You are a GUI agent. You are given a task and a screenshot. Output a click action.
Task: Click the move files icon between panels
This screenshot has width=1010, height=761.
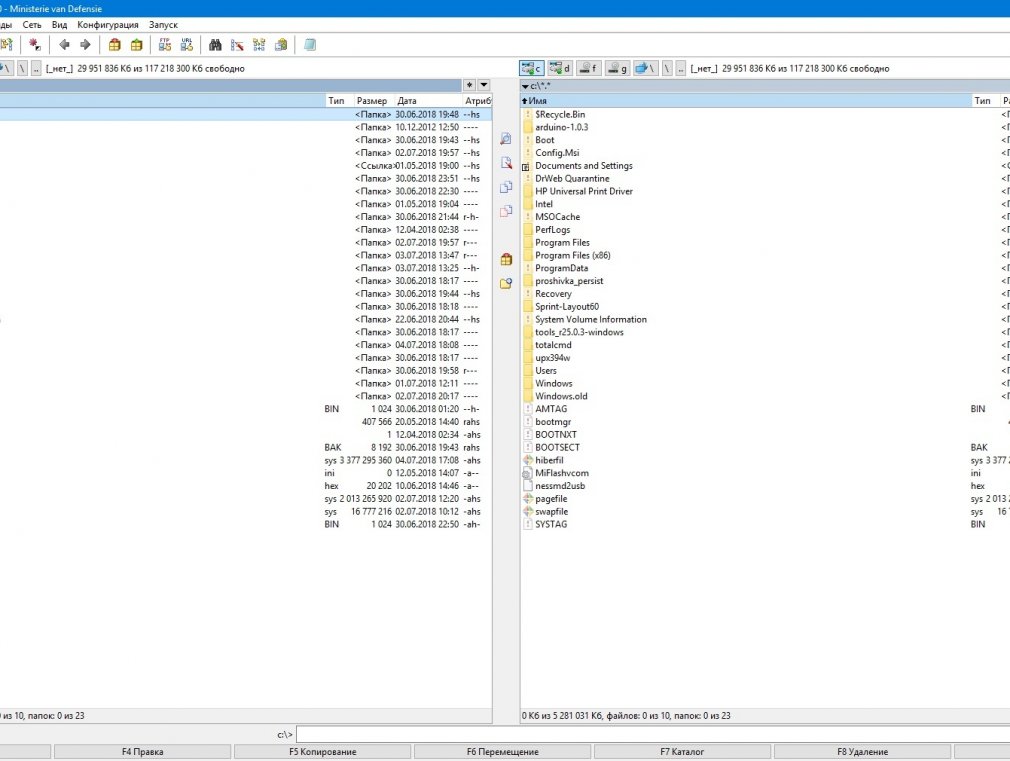point(506,211)
